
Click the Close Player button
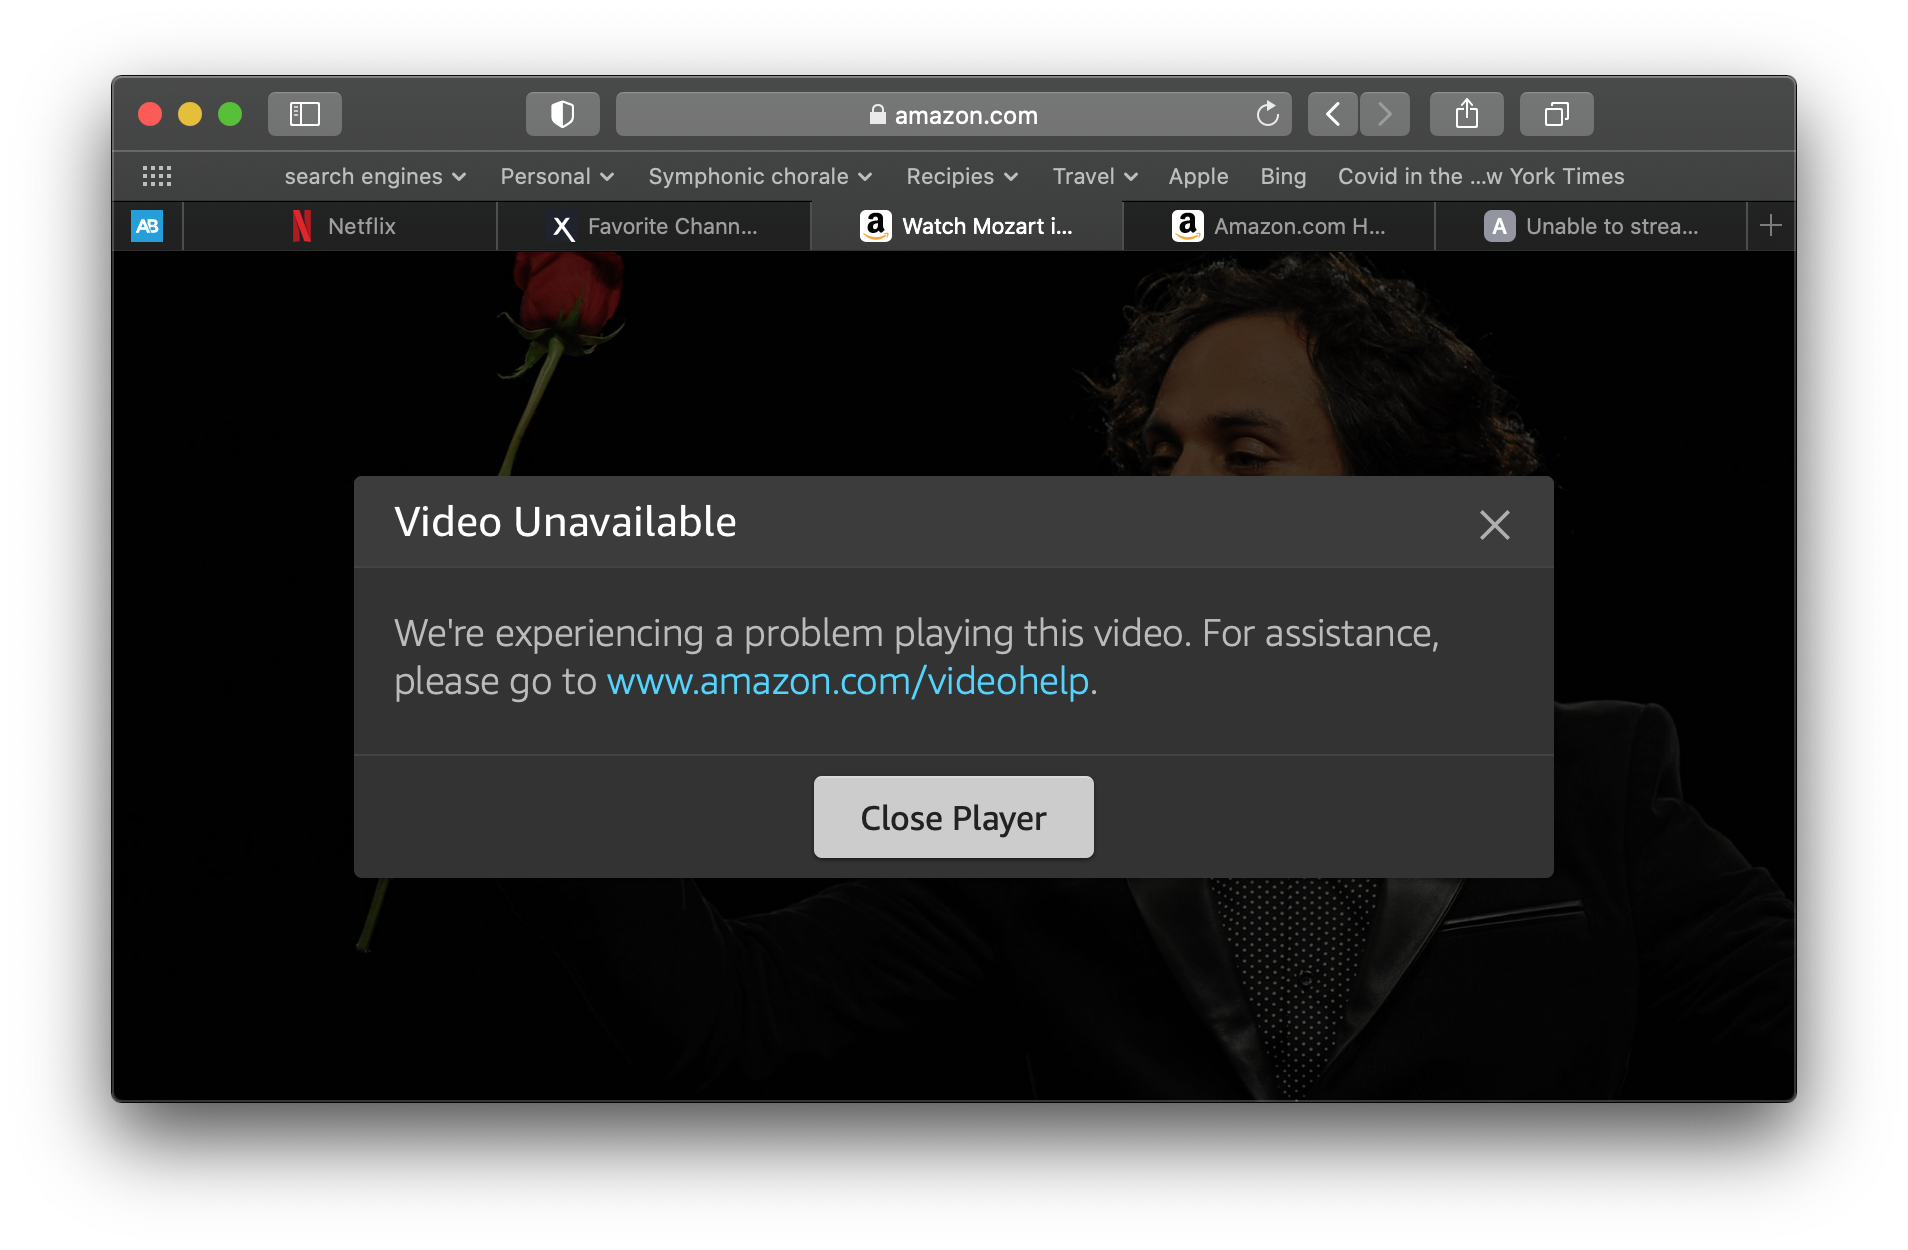click(953, 817)
